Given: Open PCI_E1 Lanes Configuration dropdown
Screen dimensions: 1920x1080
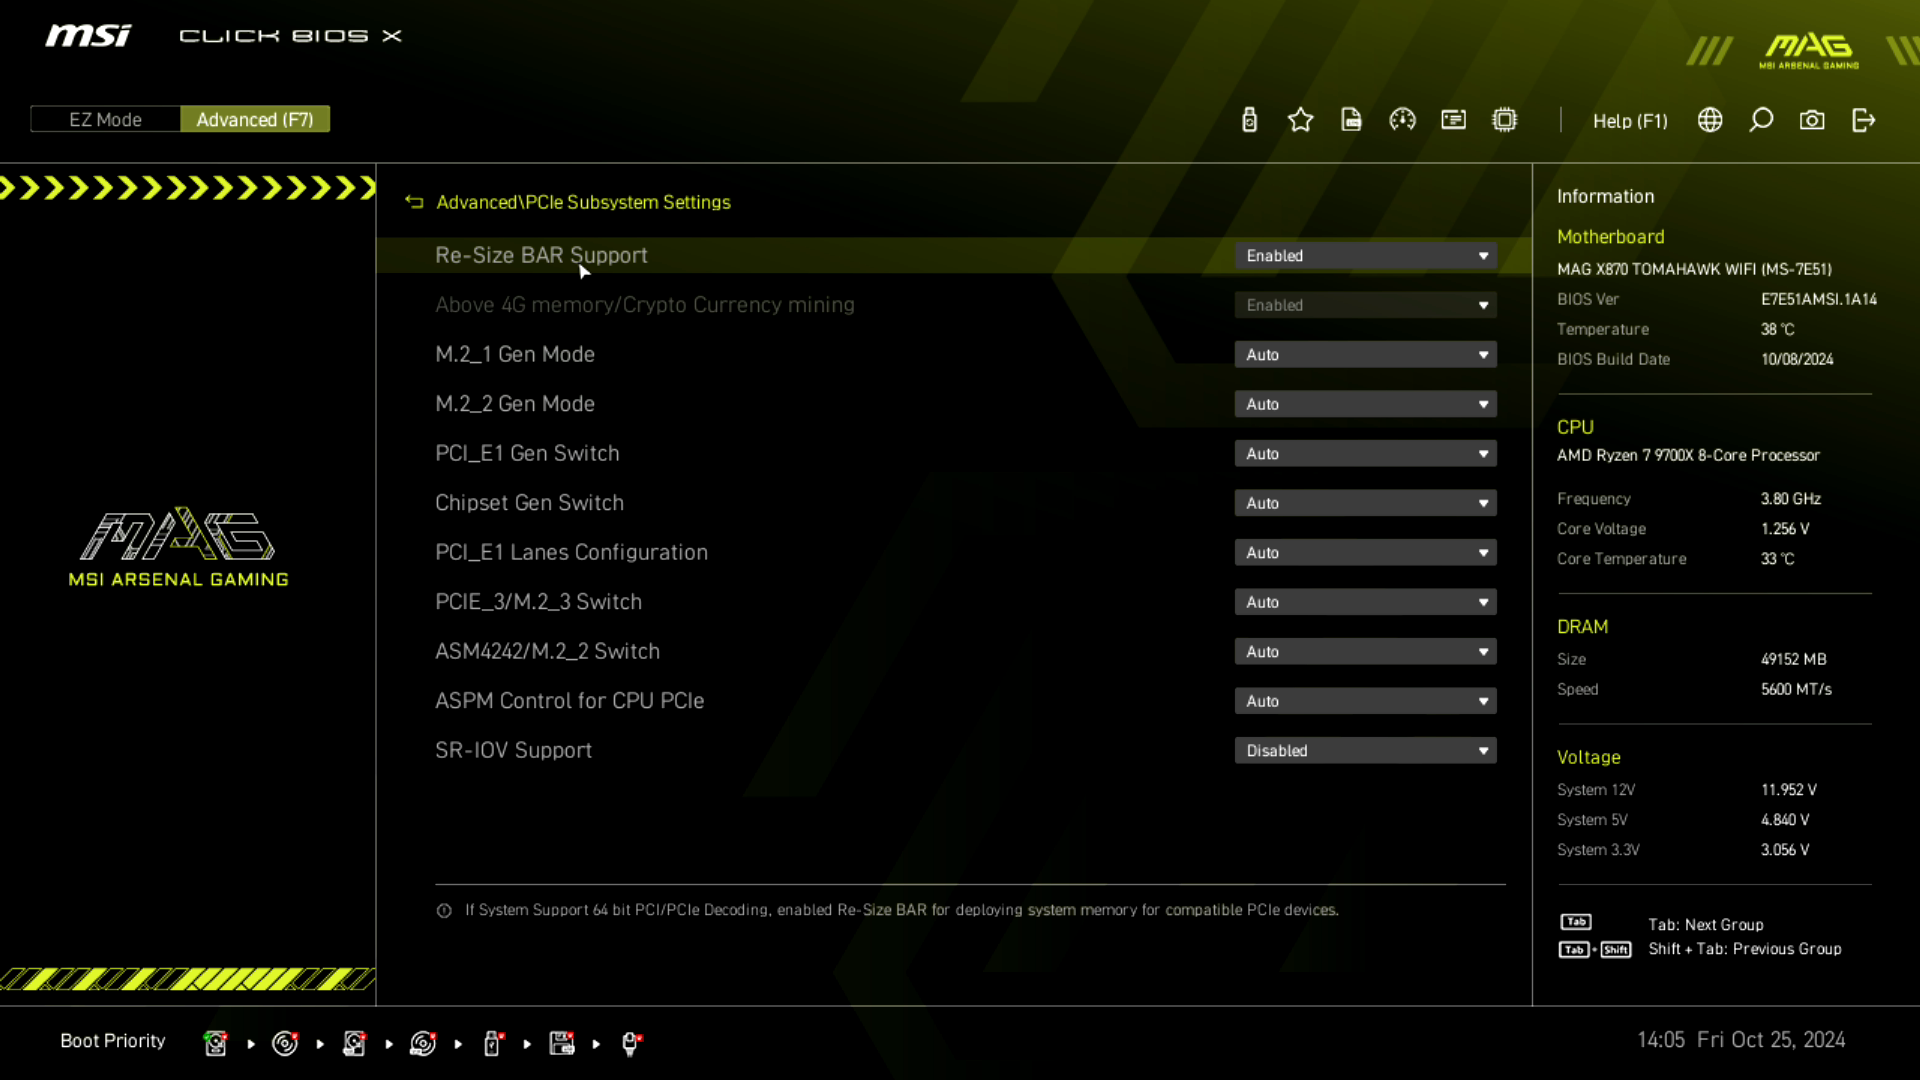Looking at the screenshot, I should 1365,553.
